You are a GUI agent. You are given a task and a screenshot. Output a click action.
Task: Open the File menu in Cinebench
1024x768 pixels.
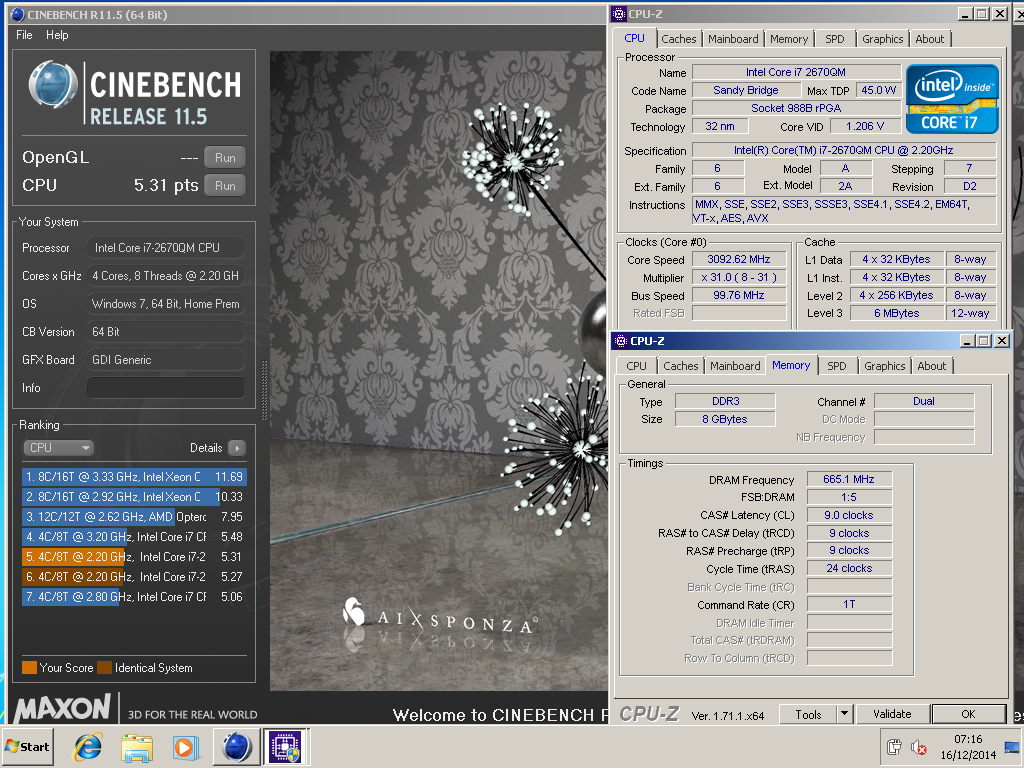pyautogui.click(x=24, y=35)
